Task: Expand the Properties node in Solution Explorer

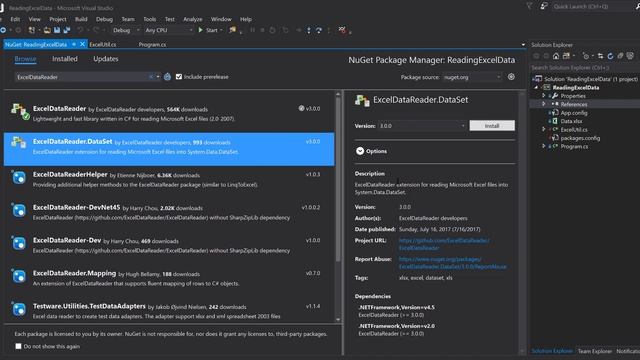Action: tap(544, 96)
